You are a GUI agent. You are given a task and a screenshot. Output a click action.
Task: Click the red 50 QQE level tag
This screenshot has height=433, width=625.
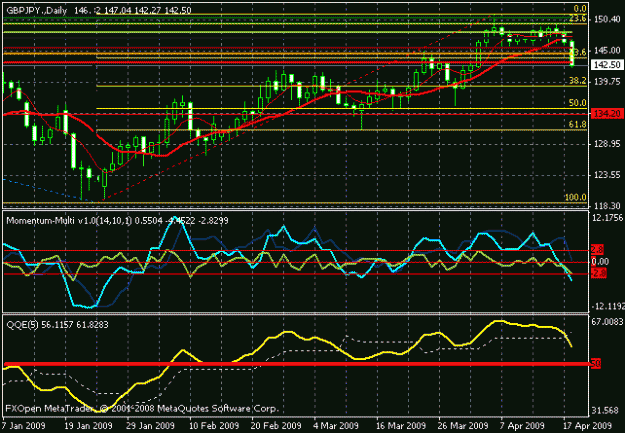596,364
